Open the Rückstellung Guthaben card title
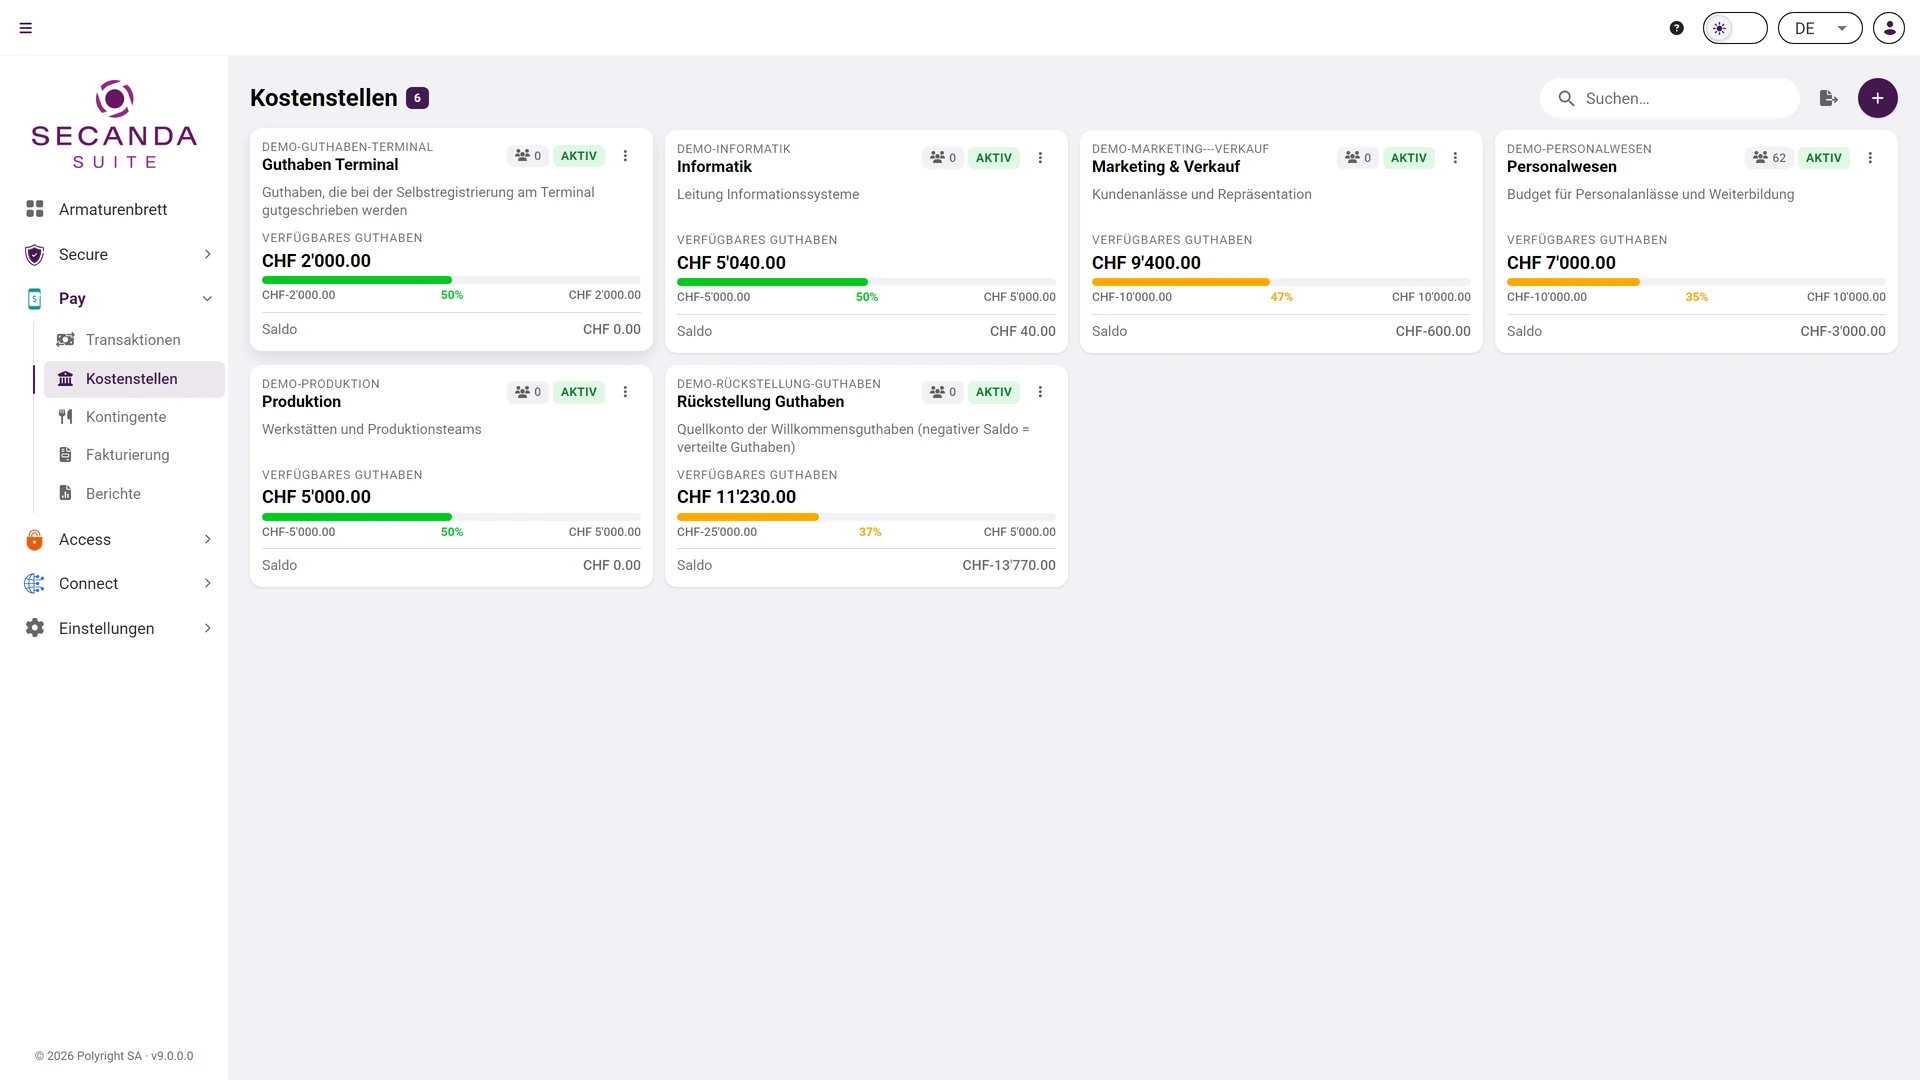This screenshot has width=1920, height=1080. (x=760, y=402)
